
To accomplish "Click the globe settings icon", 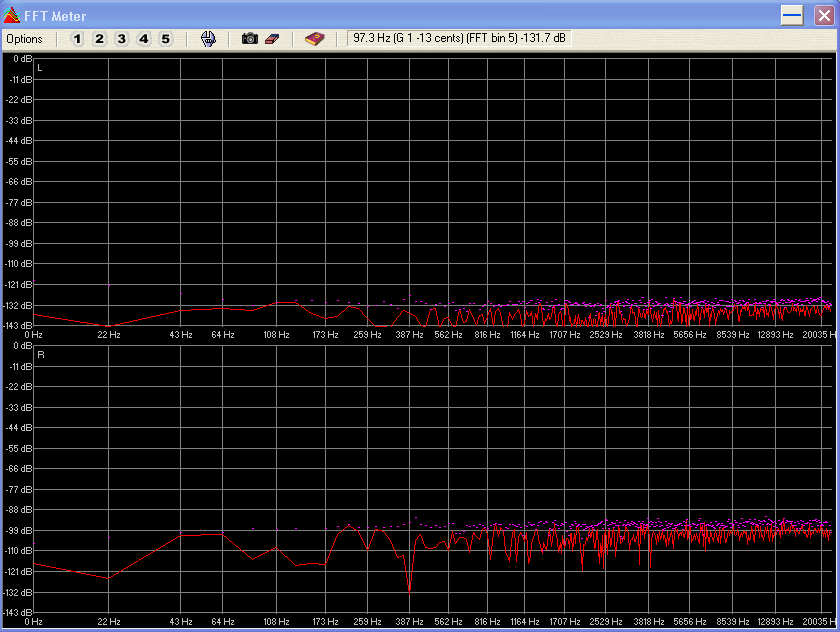I will click(x=208, y=39).
